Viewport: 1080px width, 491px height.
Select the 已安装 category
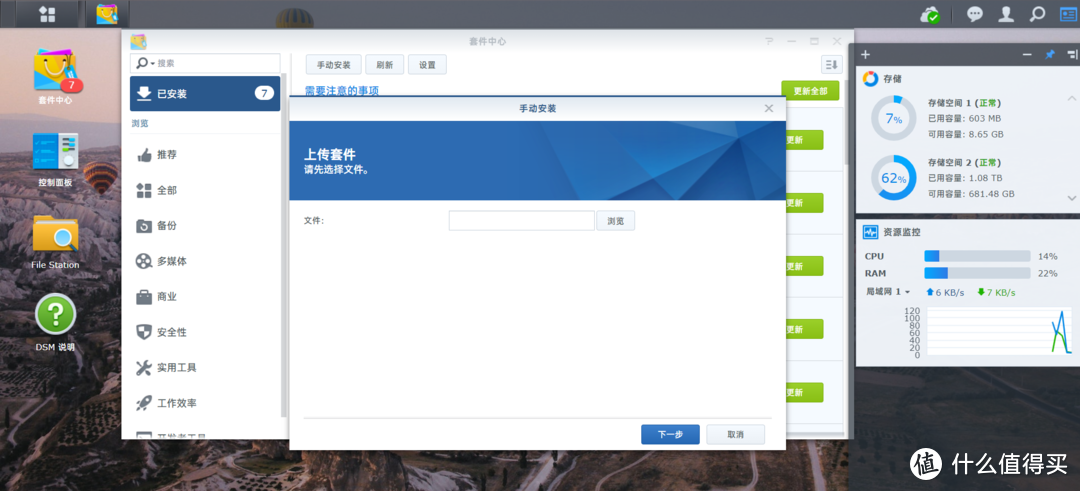(205, 94)
